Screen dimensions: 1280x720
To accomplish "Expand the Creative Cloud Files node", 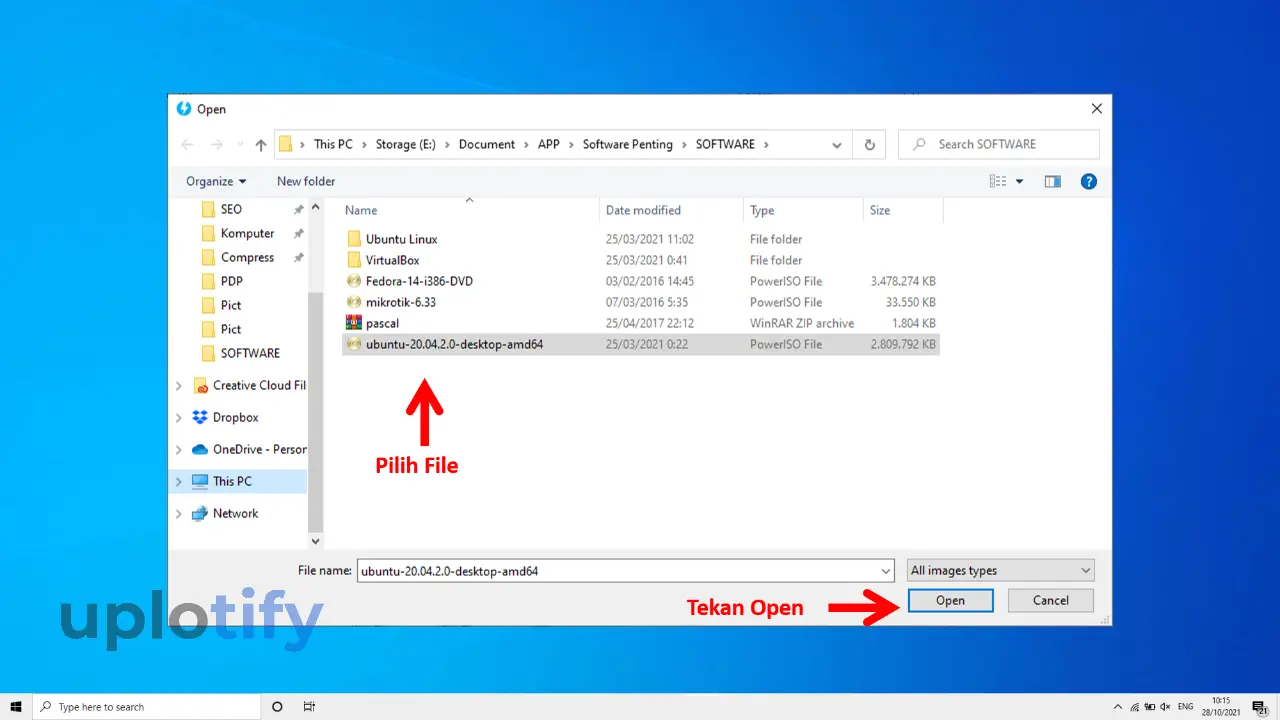I will pyautogui.click(x=179, y=385).
